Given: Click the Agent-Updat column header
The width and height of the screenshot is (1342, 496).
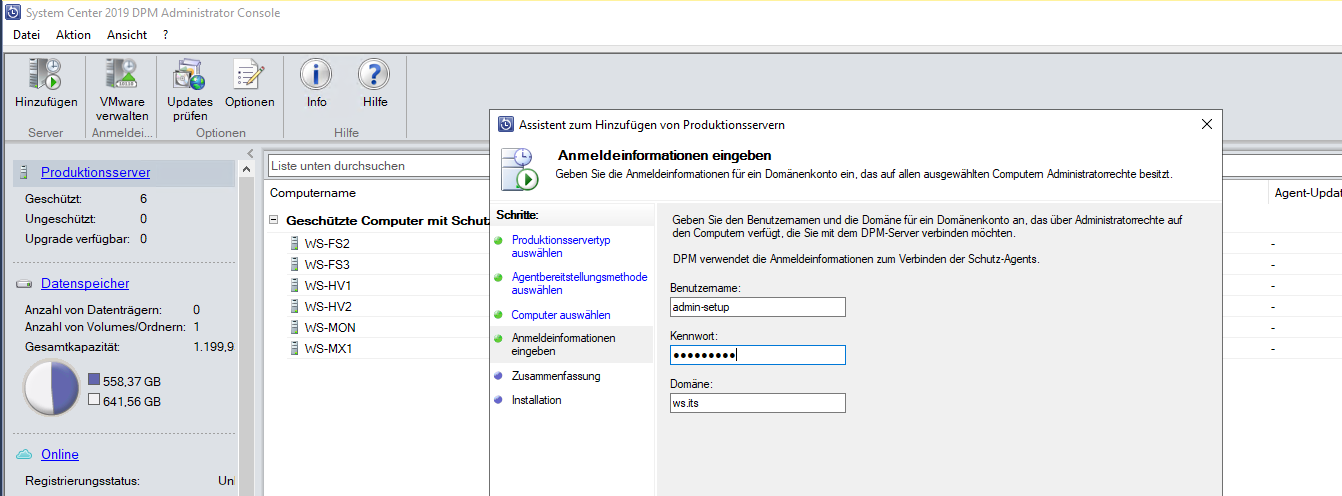Looking at the screenshot, I should coord(1307,193).
